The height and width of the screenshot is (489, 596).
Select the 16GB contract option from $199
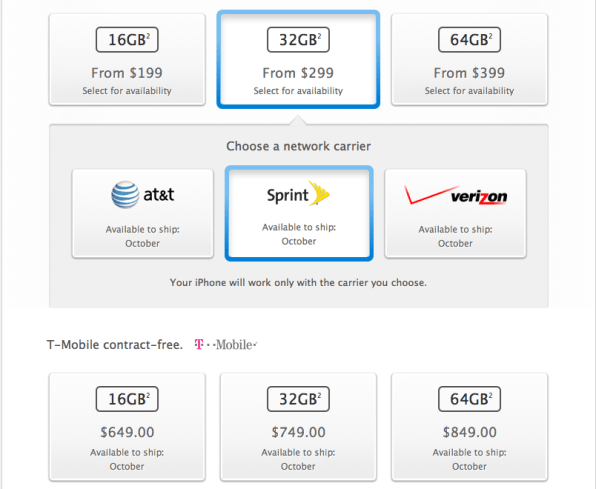127,60
